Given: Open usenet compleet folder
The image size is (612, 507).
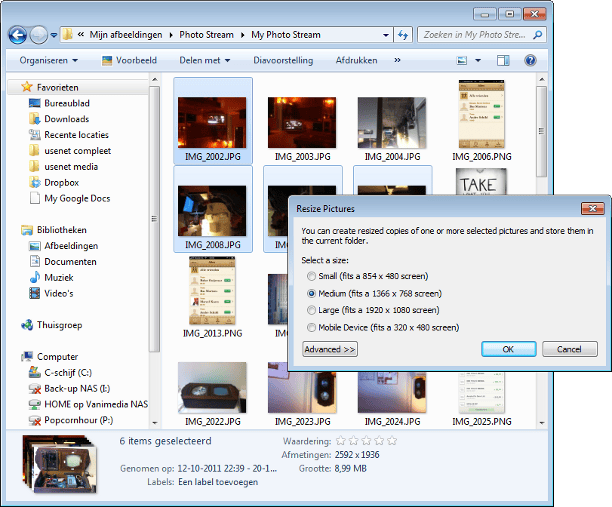Looking at the screenshot, I should click(x=70, y=151).
